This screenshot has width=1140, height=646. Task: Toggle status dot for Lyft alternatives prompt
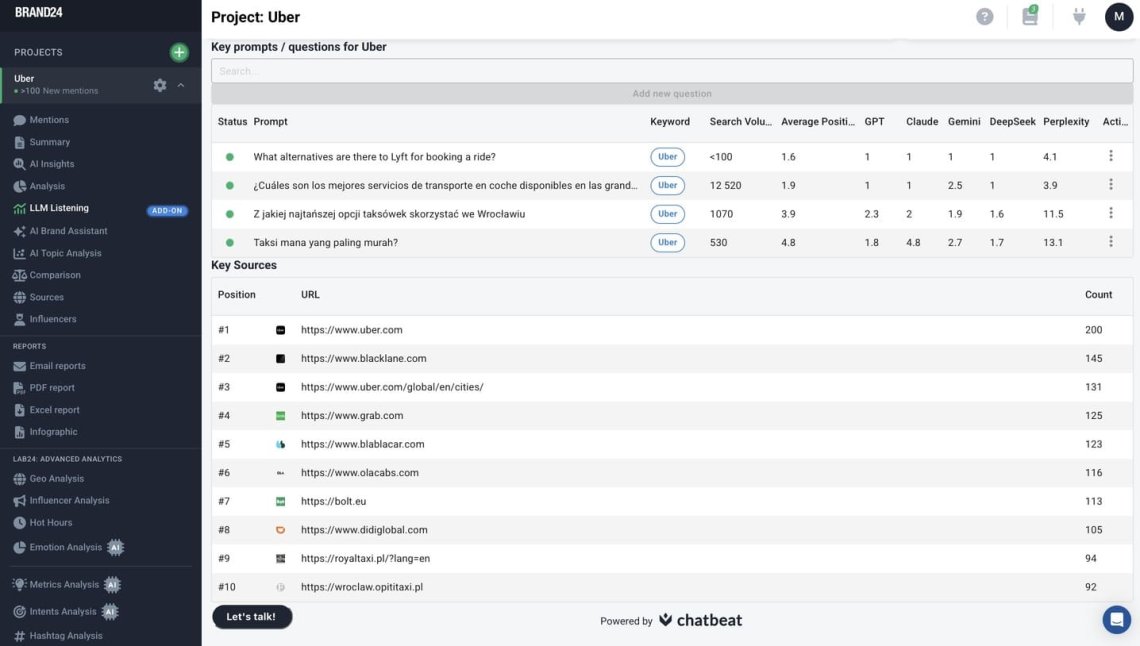pos(230,157)
